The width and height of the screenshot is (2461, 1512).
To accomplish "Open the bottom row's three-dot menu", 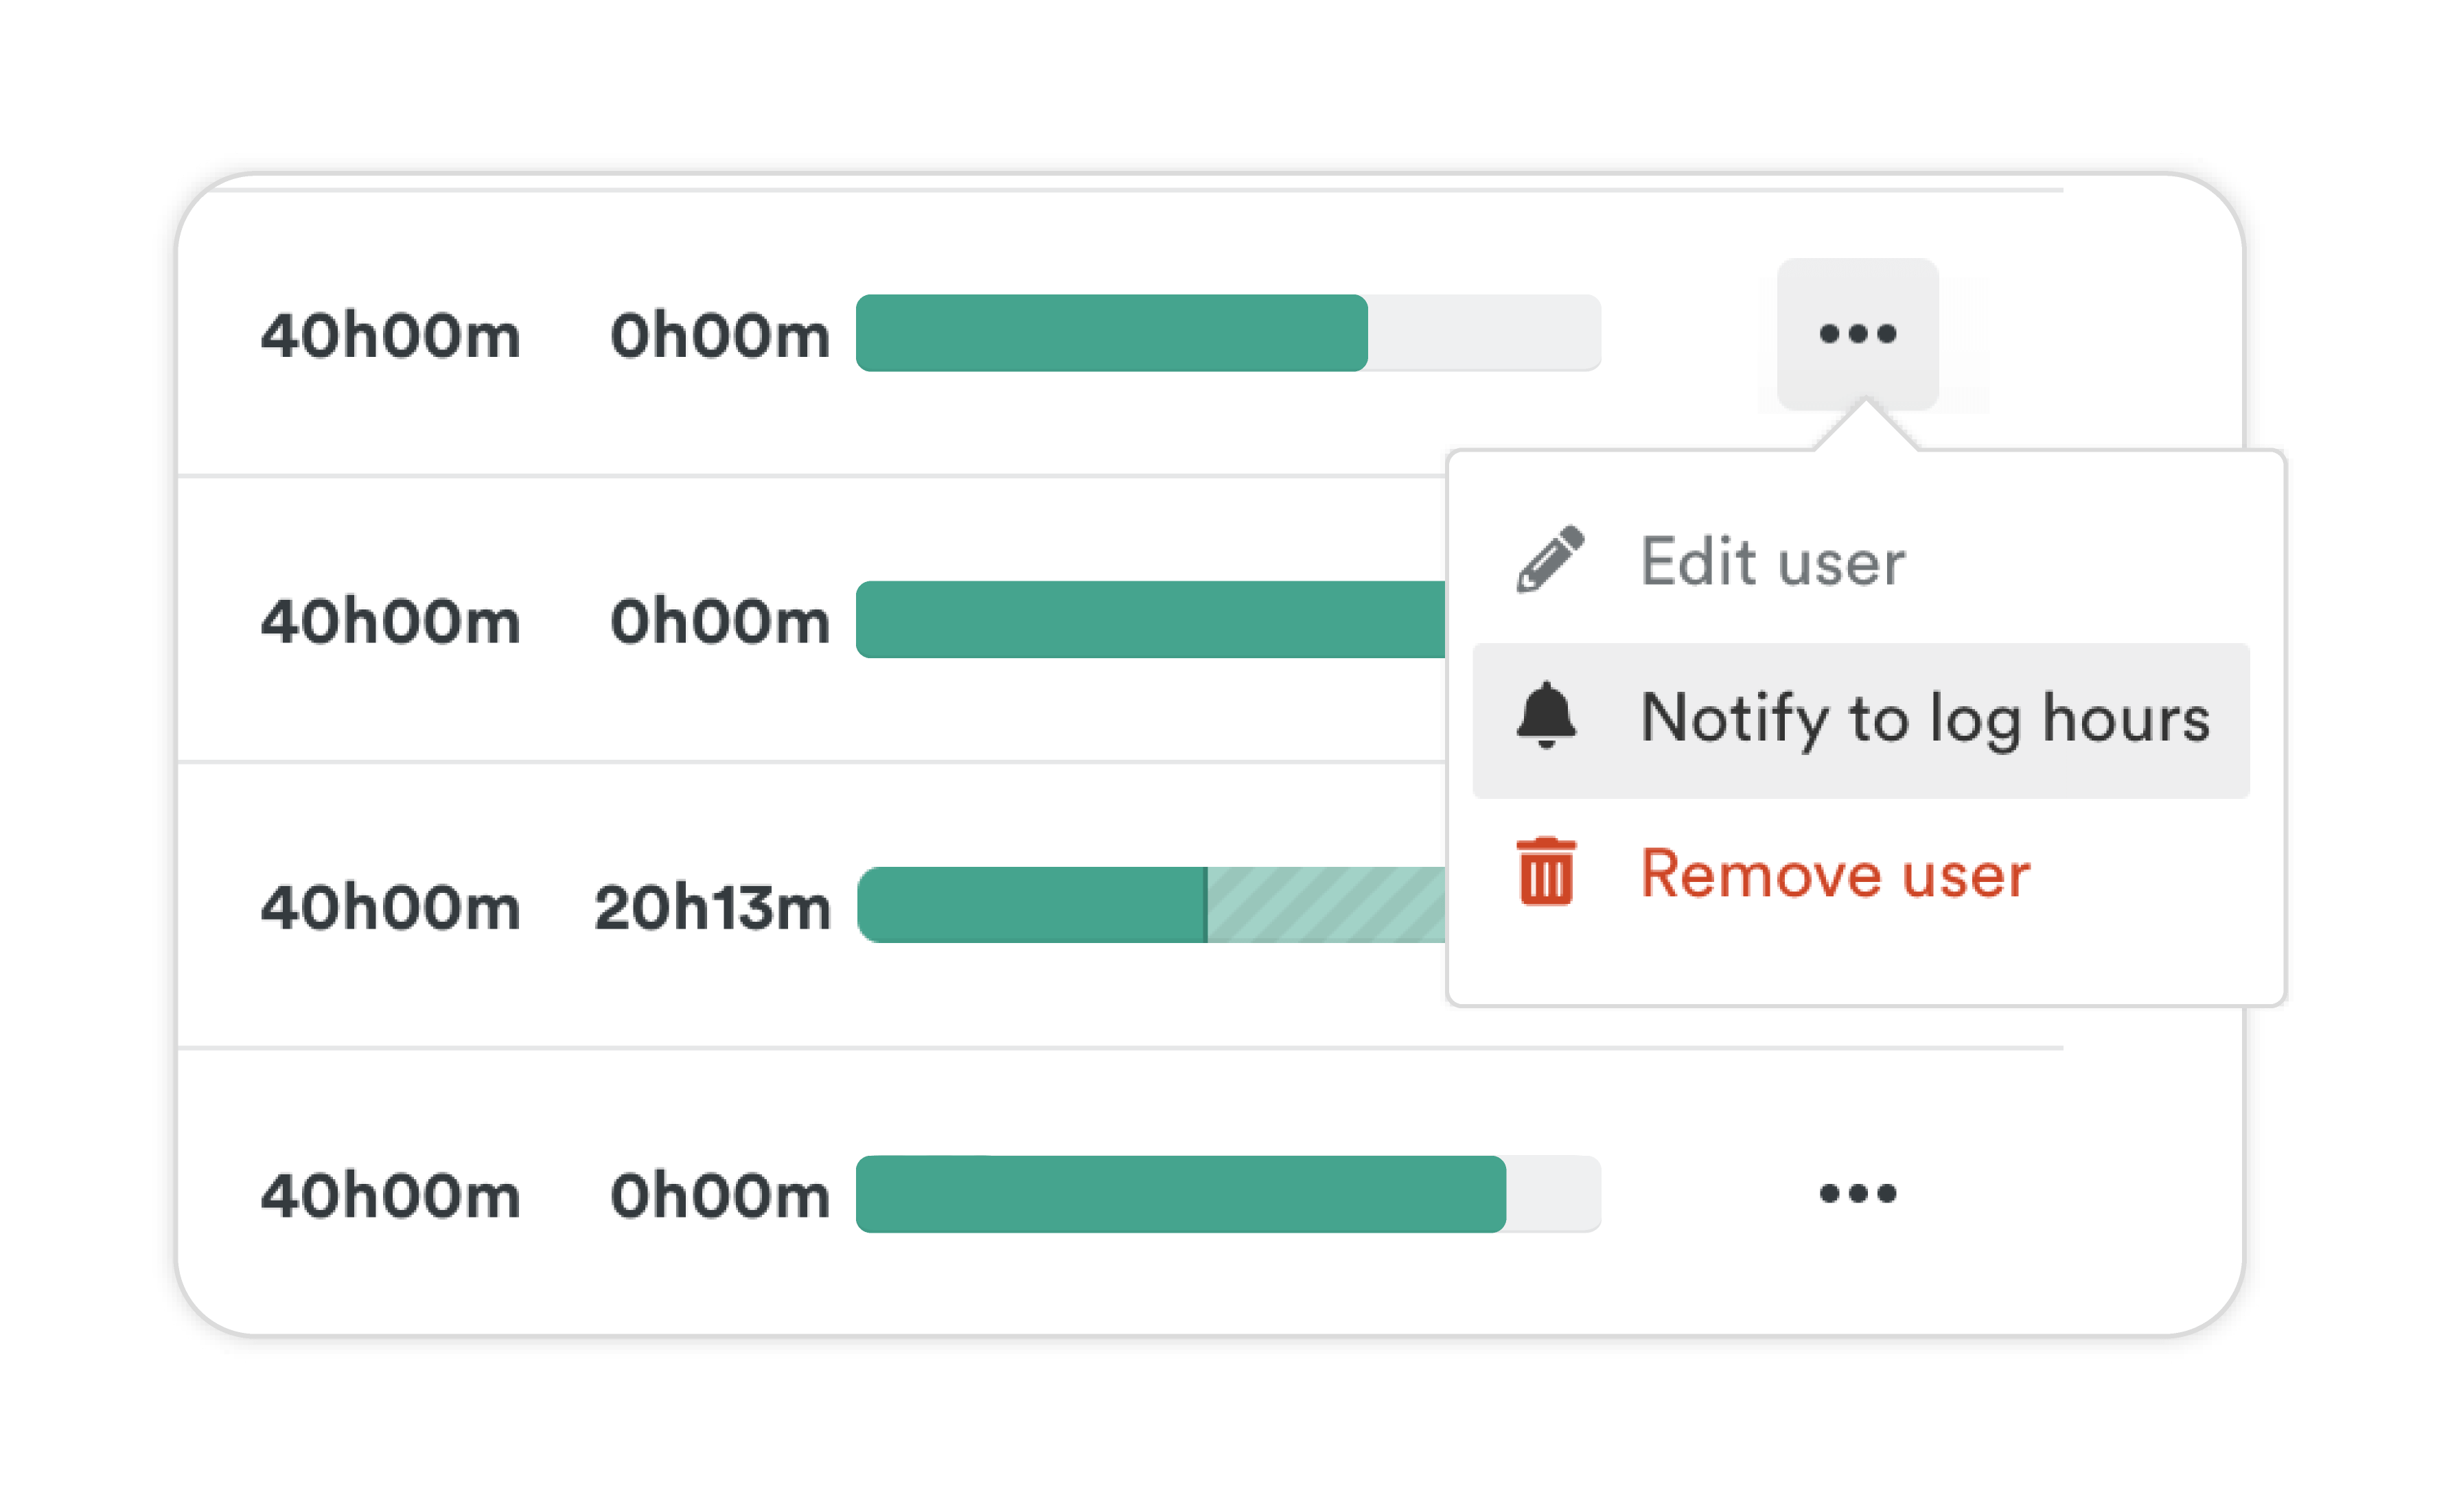I will pyautogui.click(x=1857, y=1193).
